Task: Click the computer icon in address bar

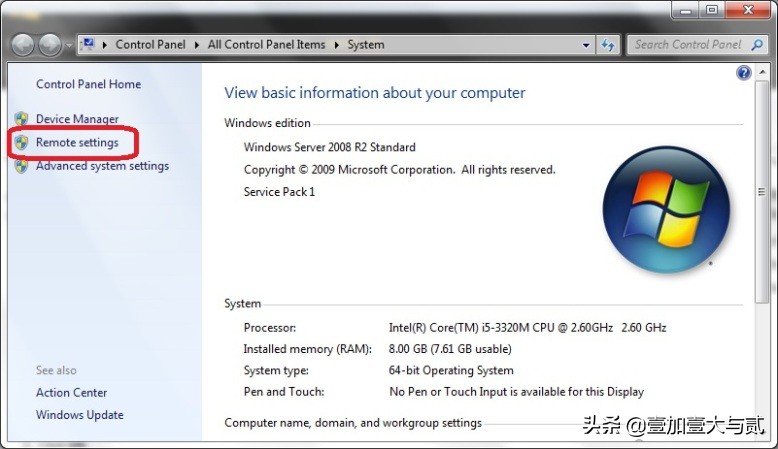Action: tap(89, 44)
